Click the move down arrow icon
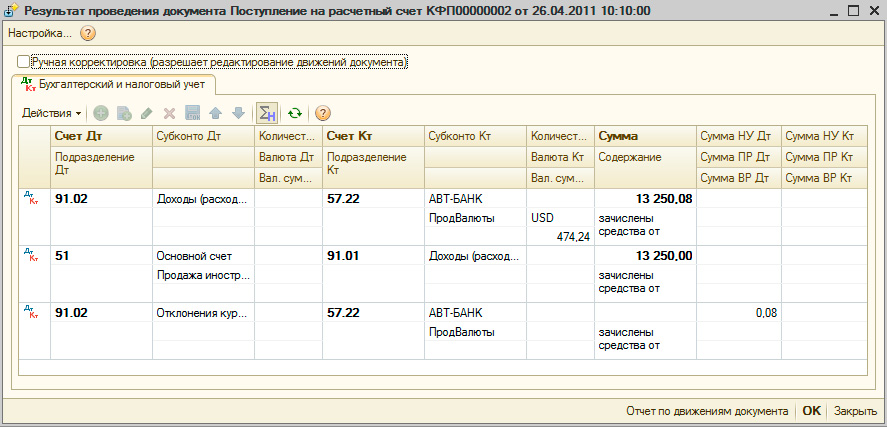Screen dimensions: 887x427 click(x=238, y=113)
